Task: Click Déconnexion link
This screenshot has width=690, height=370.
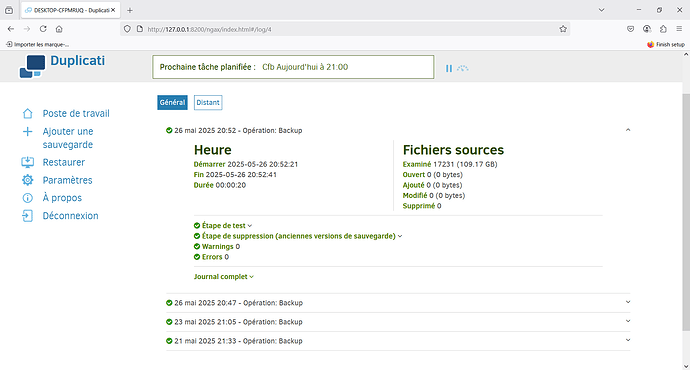Action: pyautogui.click(x=70, y=216)
